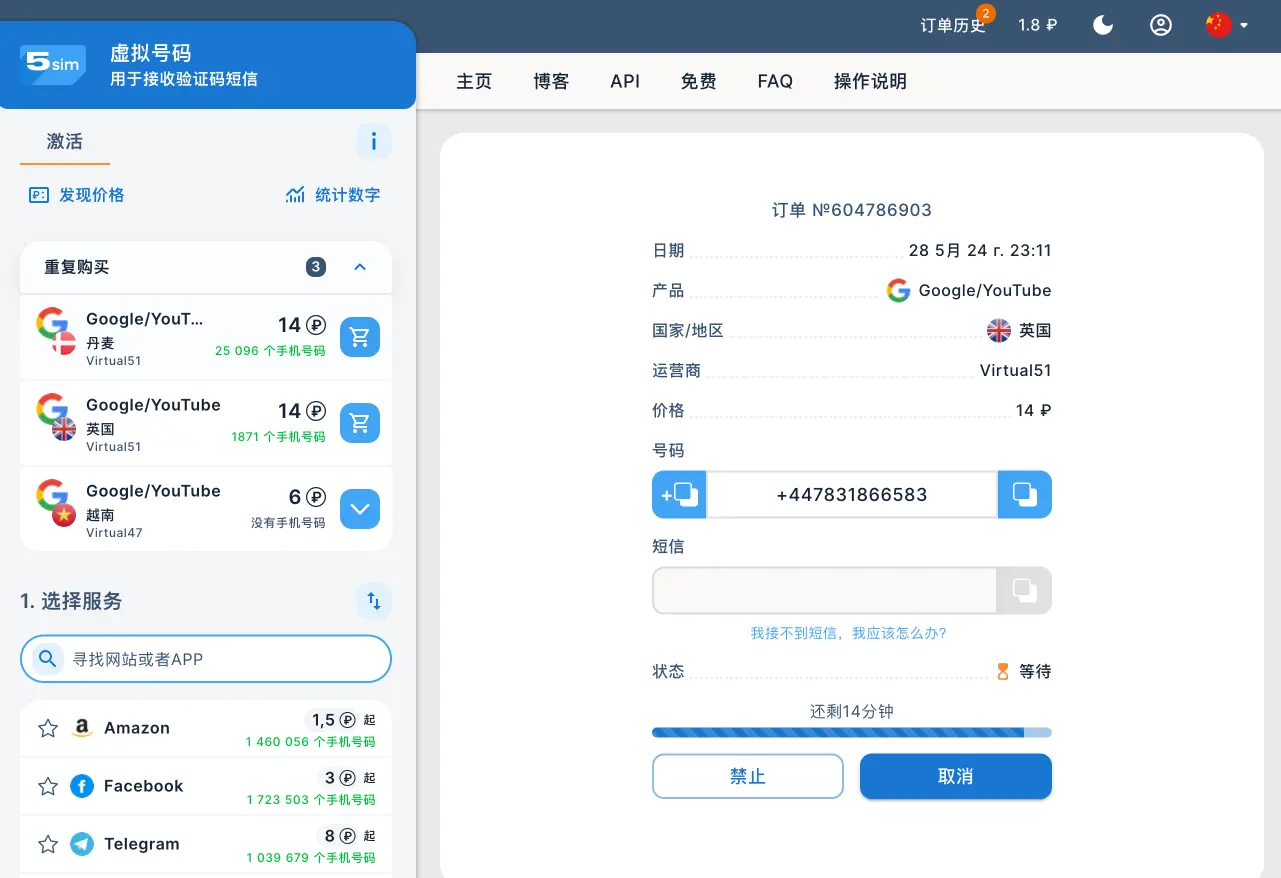Image resolution: width=1281 pixels, height=878 pixels.
Task: Open the language selector with Chinese flag
Action: [1227, 25]
